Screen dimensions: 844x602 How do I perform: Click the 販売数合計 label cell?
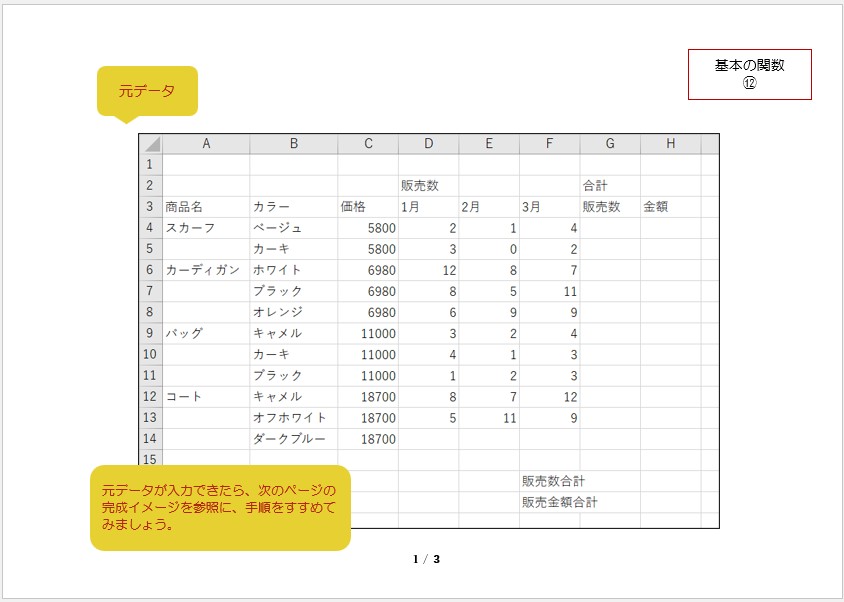[553, 481]
